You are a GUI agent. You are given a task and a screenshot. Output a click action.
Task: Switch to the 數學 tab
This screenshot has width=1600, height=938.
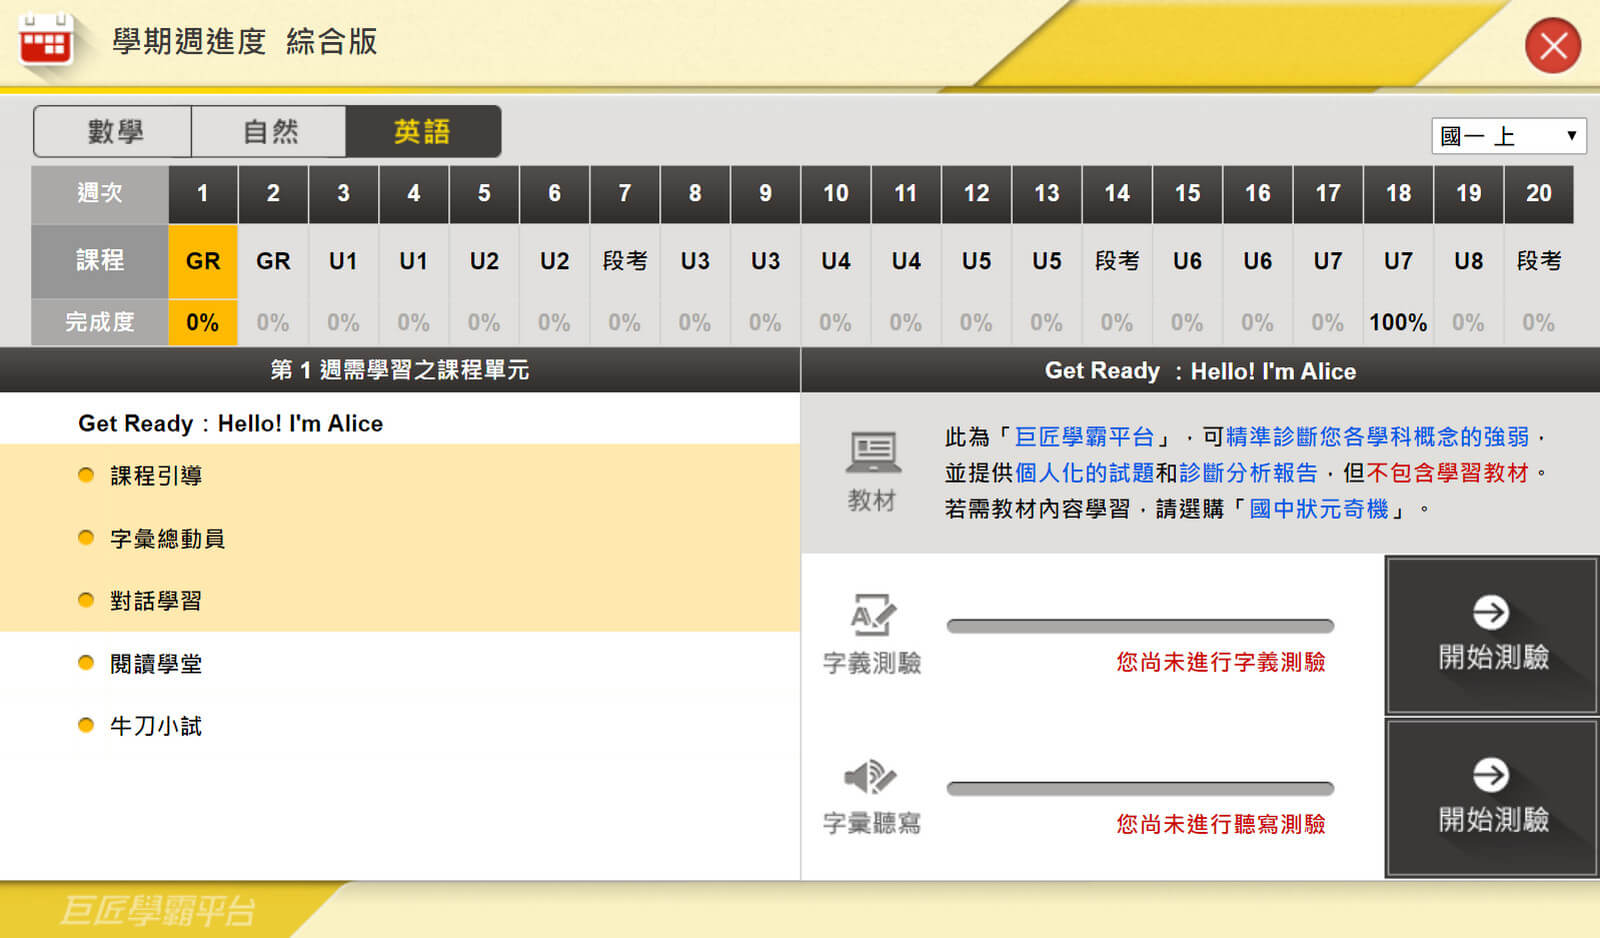coord(113,131)
